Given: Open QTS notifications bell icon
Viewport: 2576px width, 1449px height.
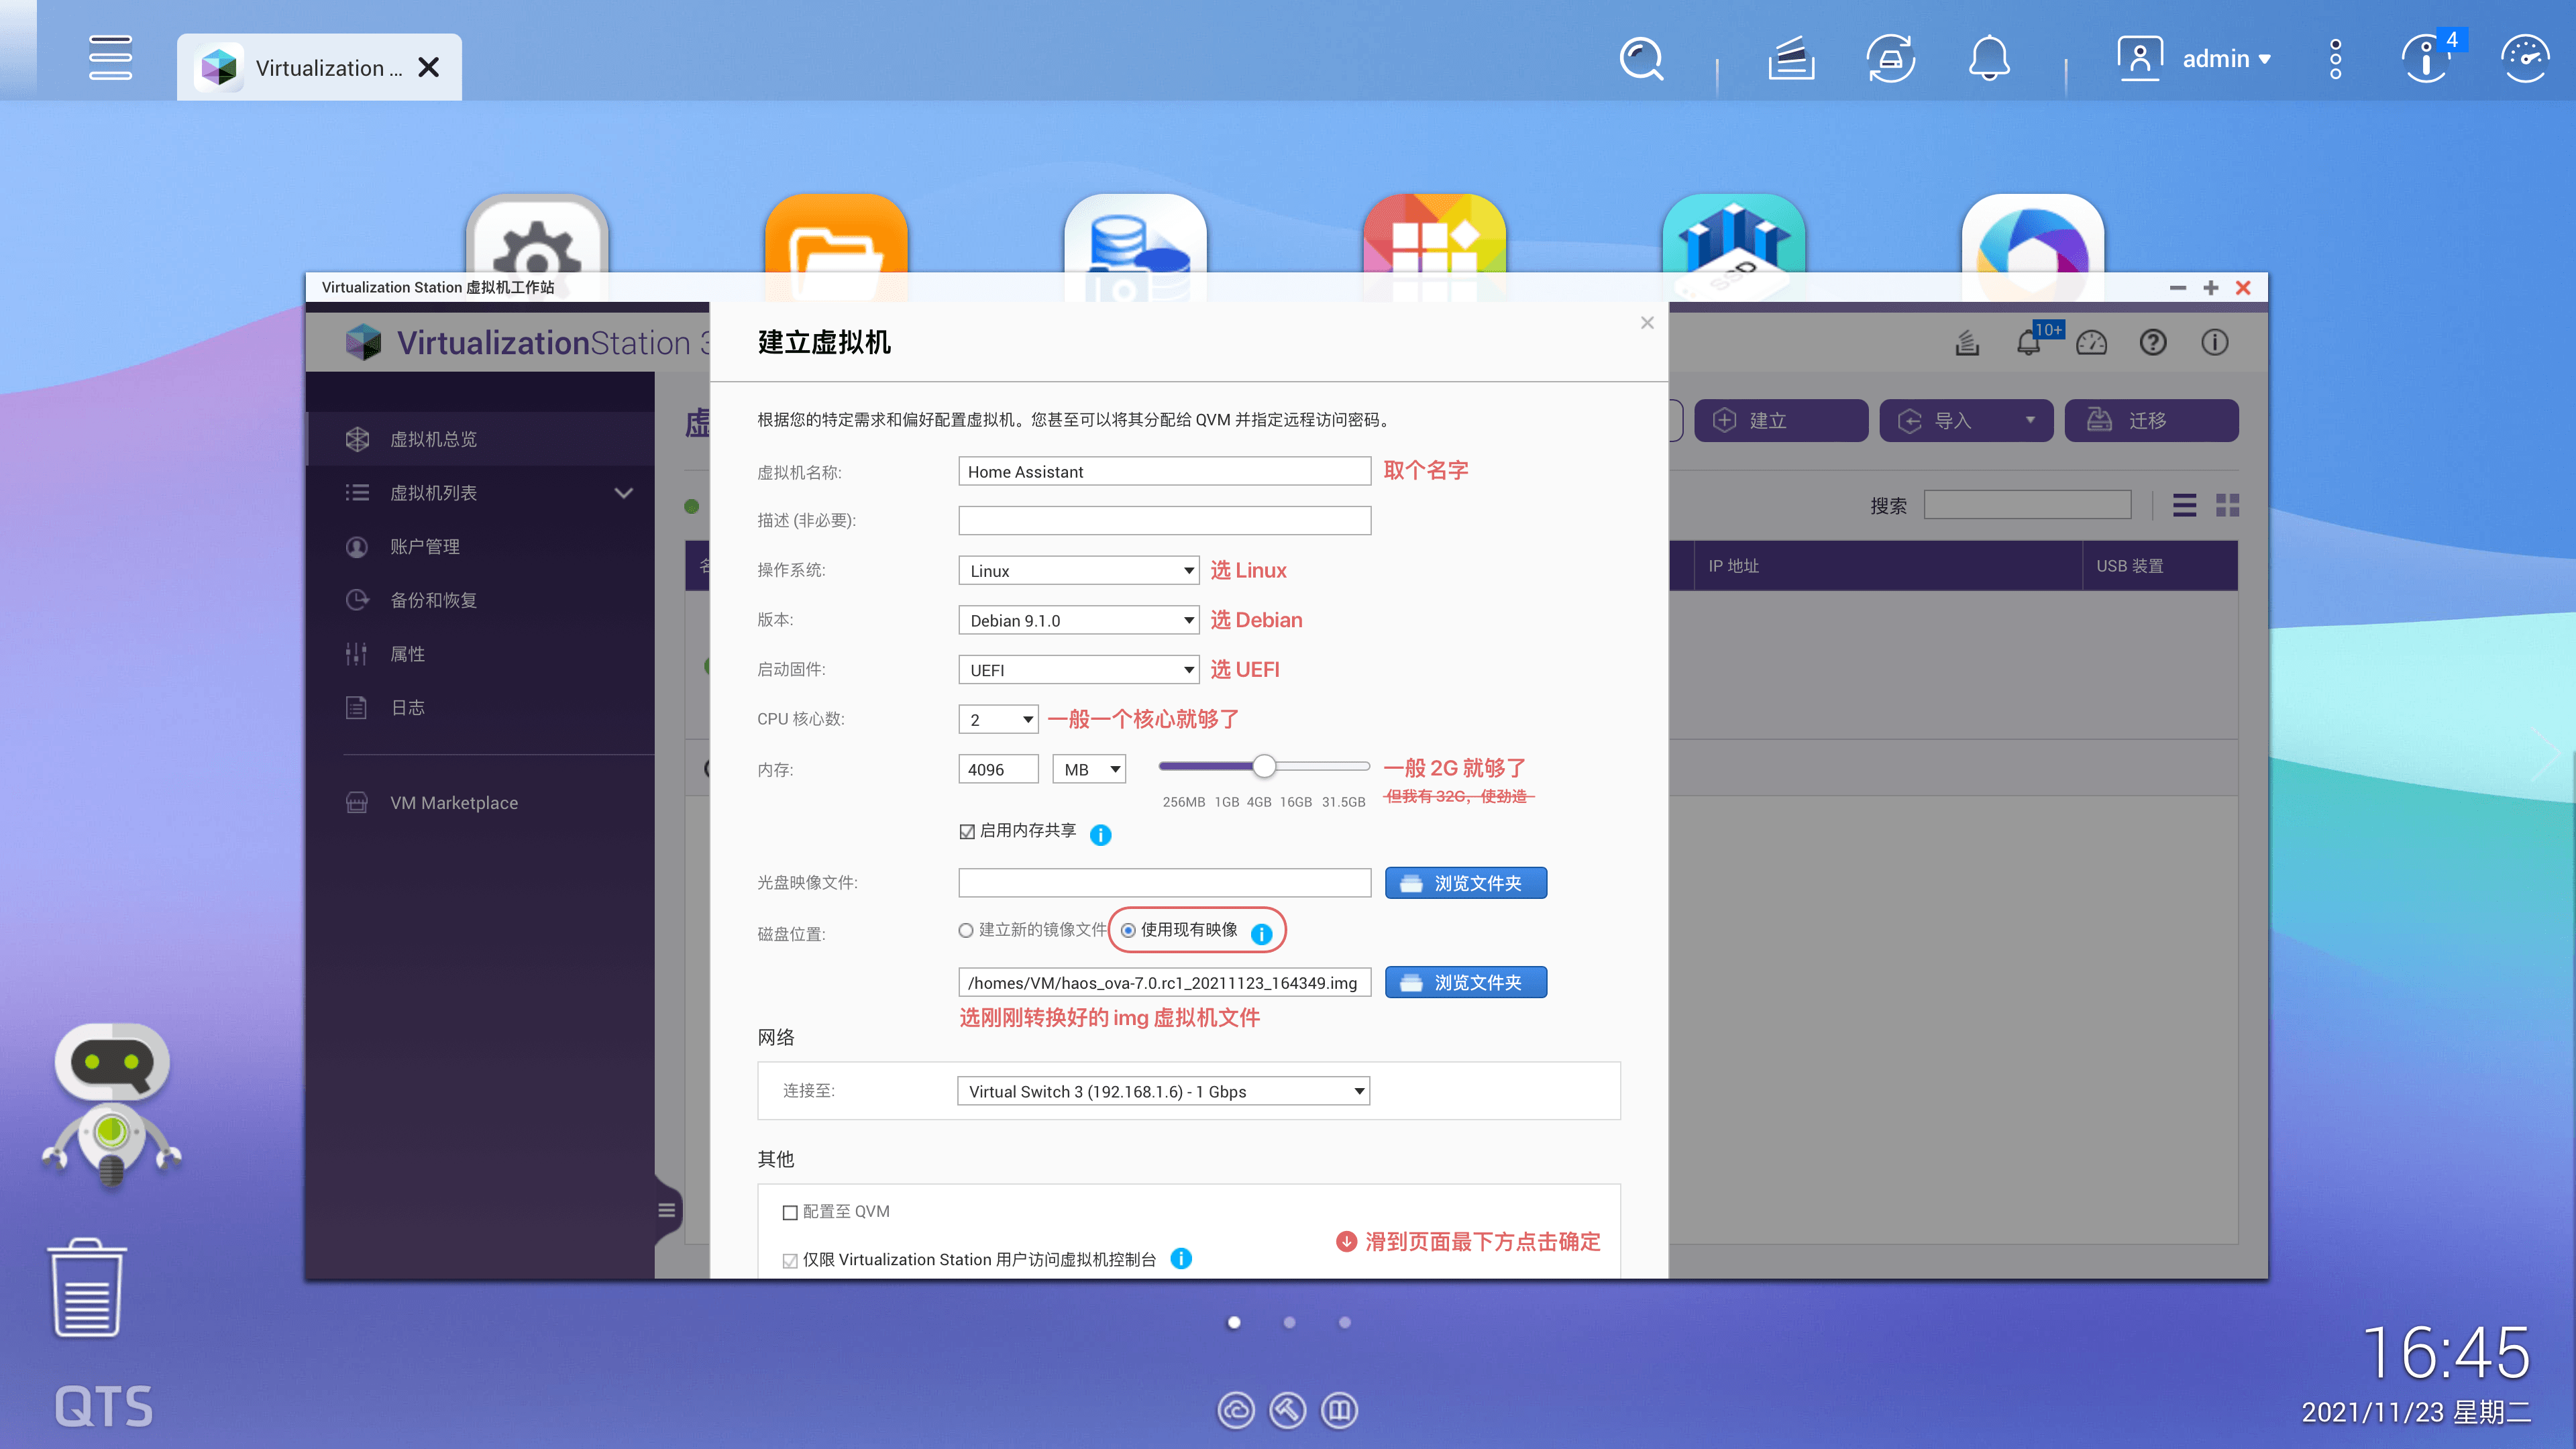Looking at the screenshot, I should pos(1989,59).
